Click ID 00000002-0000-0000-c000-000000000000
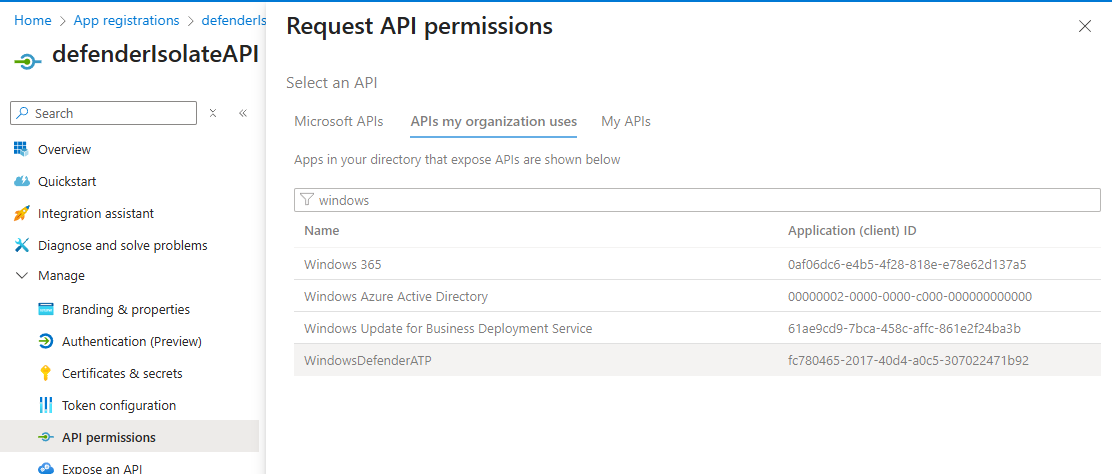Image resolution: width=1112 pixels, height=474 pixels. (910, 297)
